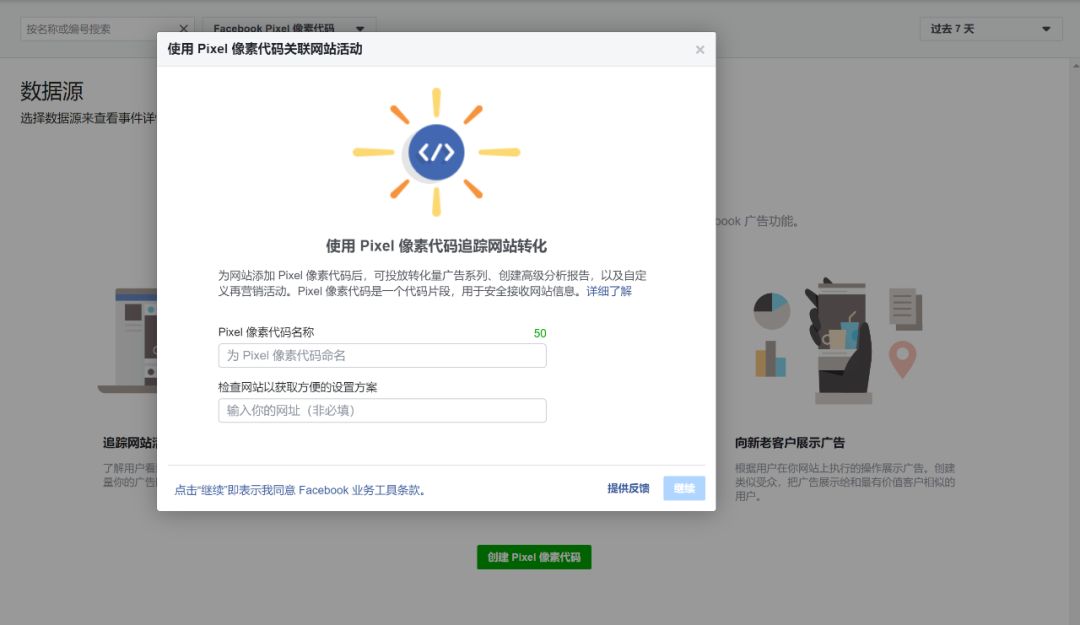Click the 检查网站以获取方便的设置方案 label
1080x625 pixels.
click(298, 387)
